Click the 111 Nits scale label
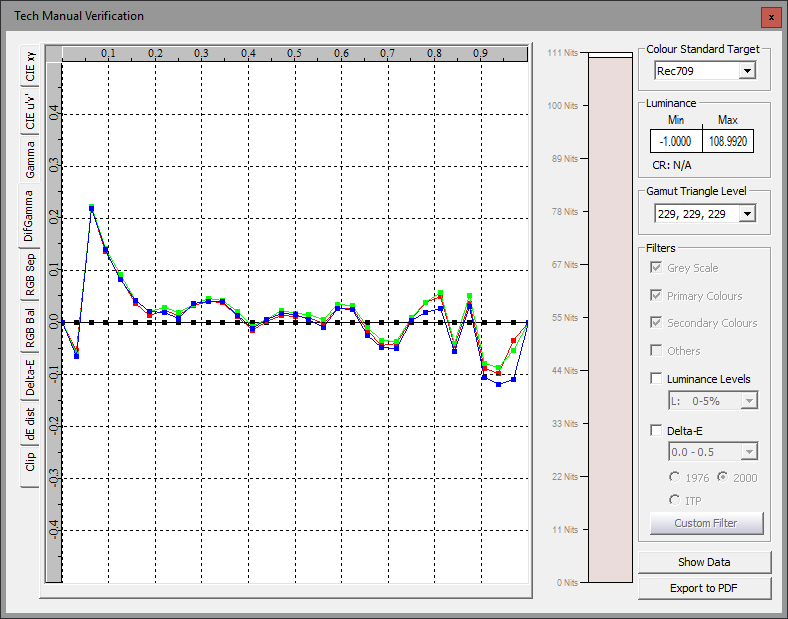Viewport: 788px width, 619px height. point(563,53)
